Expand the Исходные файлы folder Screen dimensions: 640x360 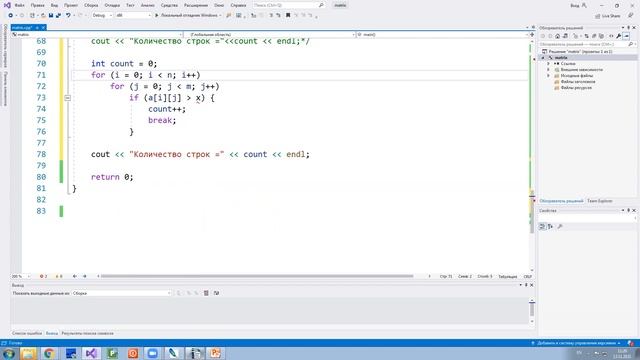pyautogui.click(x=549, y=76)
